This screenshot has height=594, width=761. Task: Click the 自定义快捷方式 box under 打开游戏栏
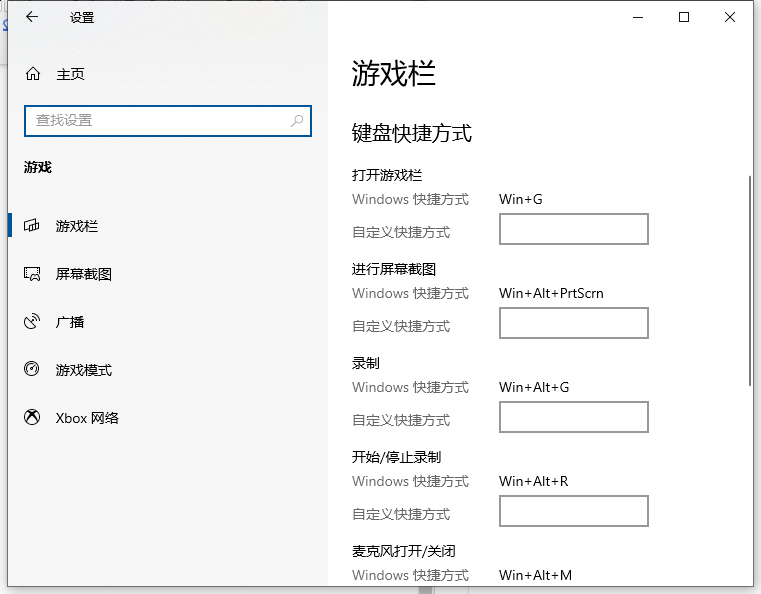point(573,229)
